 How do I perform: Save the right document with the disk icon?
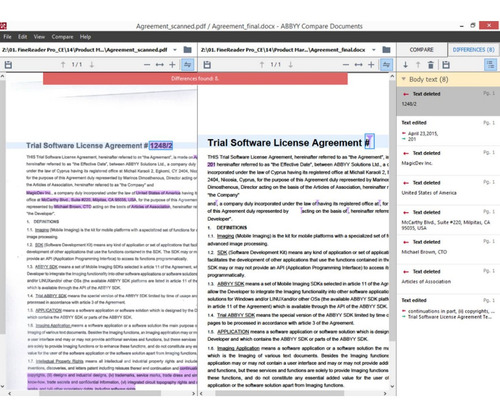(207, 65)
